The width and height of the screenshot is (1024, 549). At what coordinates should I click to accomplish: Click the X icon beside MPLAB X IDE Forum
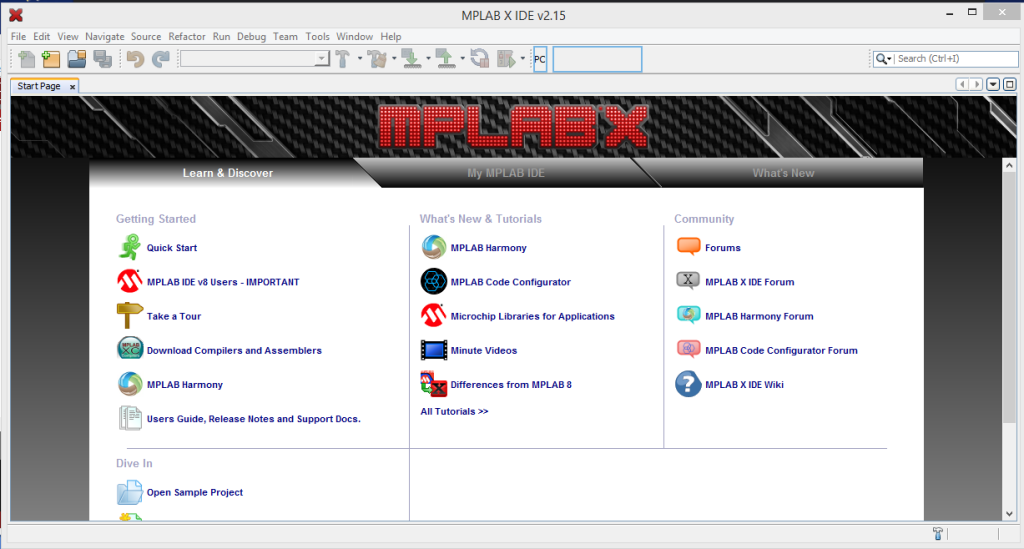pyautogui.click(x=688, y=281)
